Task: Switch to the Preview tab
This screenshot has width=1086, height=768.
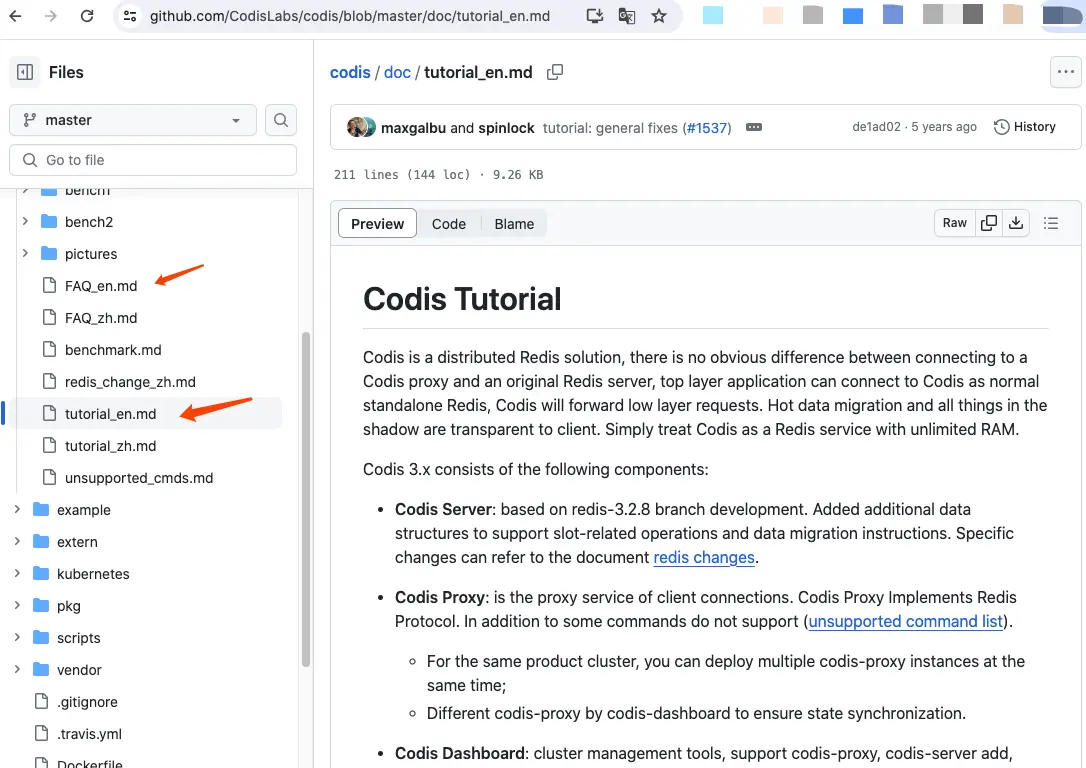Action: 377,224
